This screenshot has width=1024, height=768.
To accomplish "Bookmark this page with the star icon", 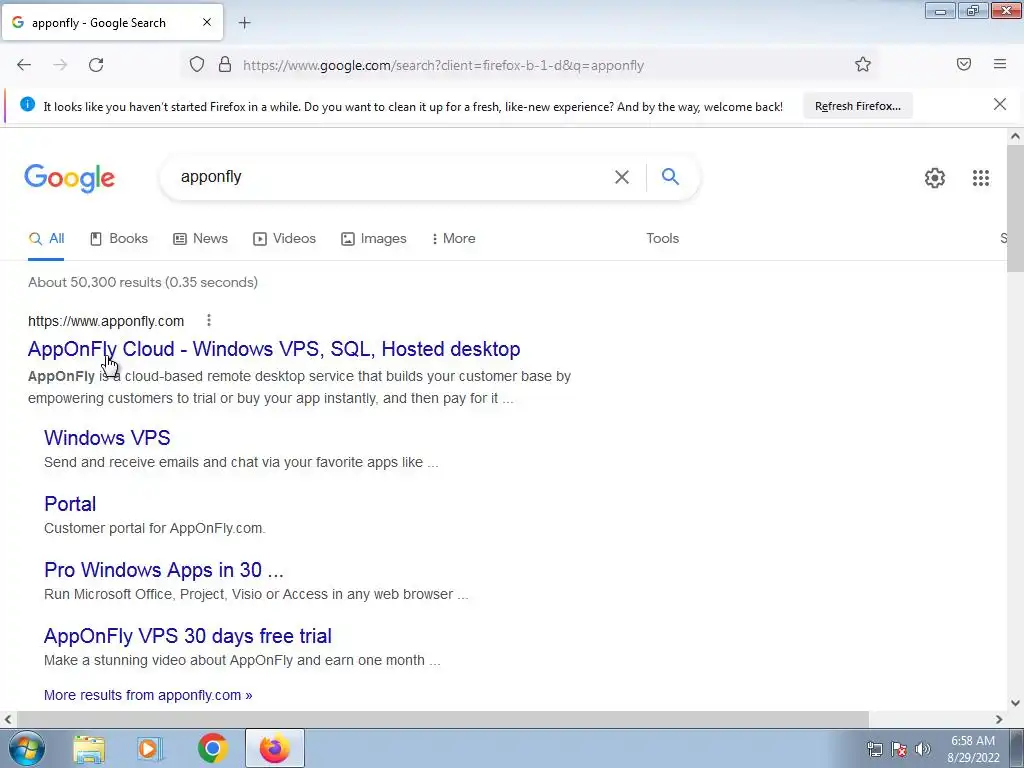I will [x=863, y=64].
